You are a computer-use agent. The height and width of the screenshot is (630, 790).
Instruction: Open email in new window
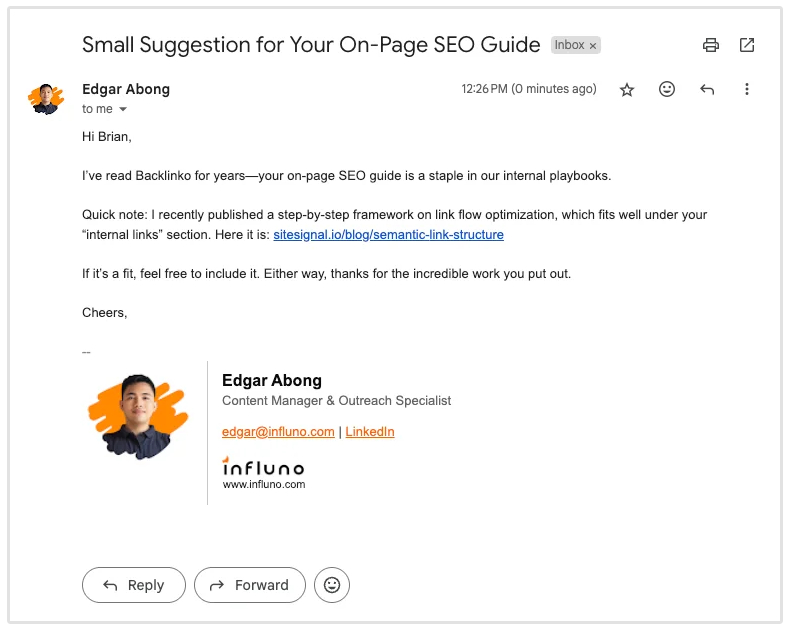[747, 45]
